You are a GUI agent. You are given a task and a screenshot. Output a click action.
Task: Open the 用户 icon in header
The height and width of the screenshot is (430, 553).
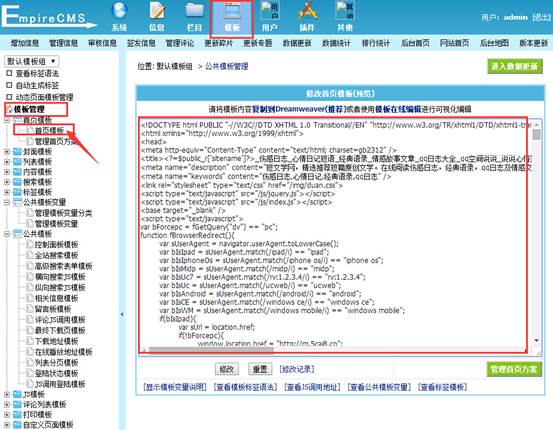click(x=270, y=16)
